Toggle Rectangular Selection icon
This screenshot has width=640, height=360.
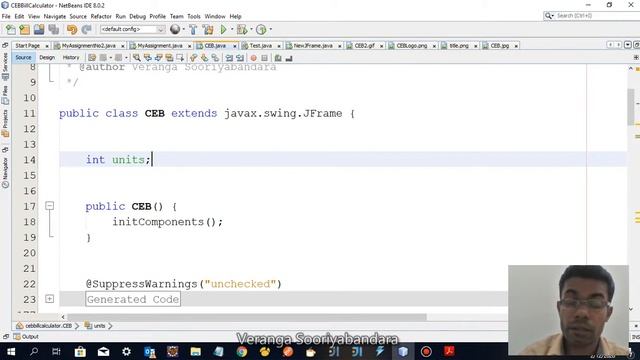pyautogui.click(x=180, y=58)
